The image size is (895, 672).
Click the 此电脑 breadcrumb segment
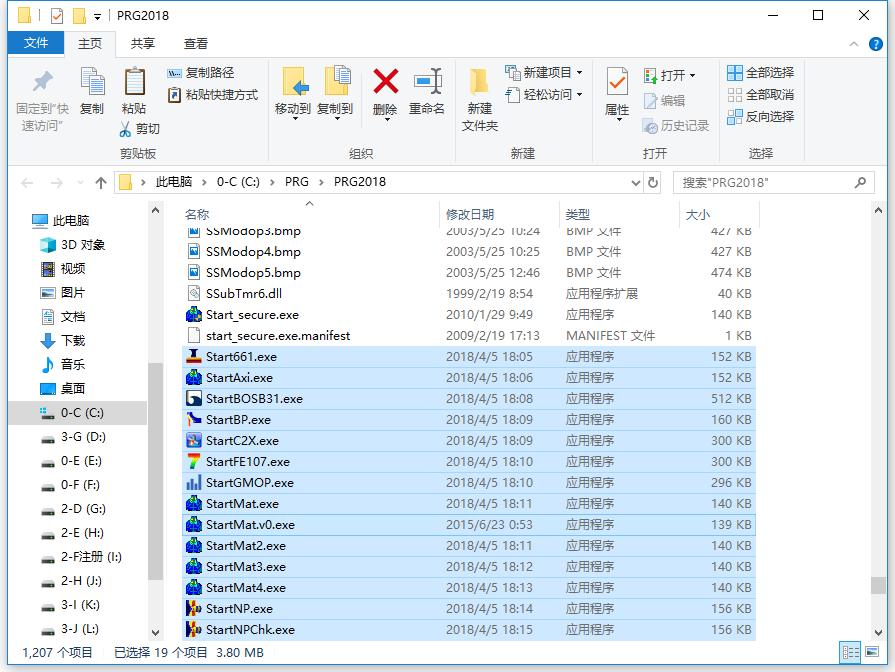pyautogui.click(x=174, y=182)
